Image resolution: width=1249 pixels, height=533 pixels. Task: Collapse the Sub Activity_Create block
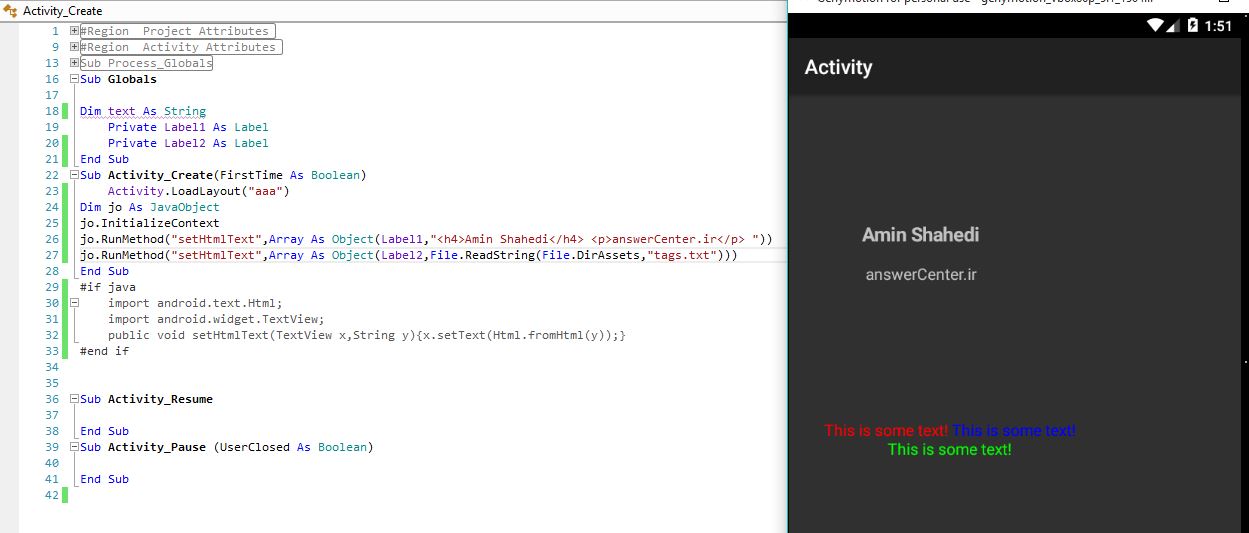tap(75, 175)
